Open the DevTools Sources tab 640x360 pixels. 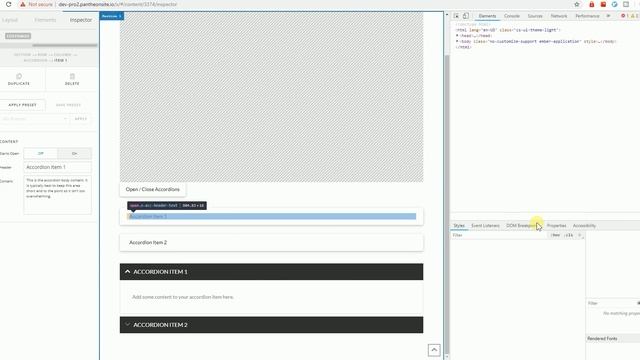coord(535,16)
